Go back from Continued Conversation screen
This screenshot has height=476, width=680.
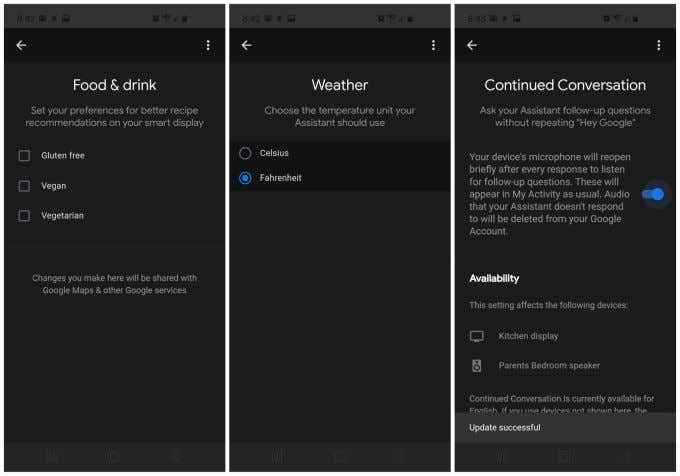pos(472,45)
